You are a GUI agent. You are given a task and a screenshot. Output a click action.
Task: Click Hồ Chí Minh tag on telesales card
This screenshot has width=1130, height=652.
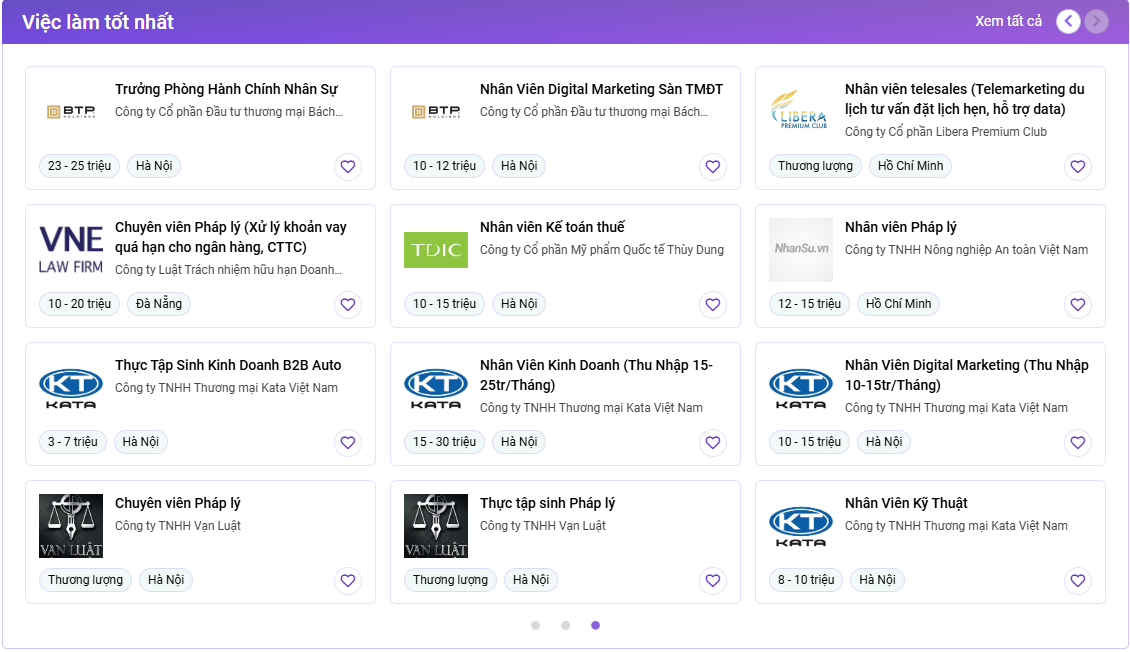click(910, 166)
